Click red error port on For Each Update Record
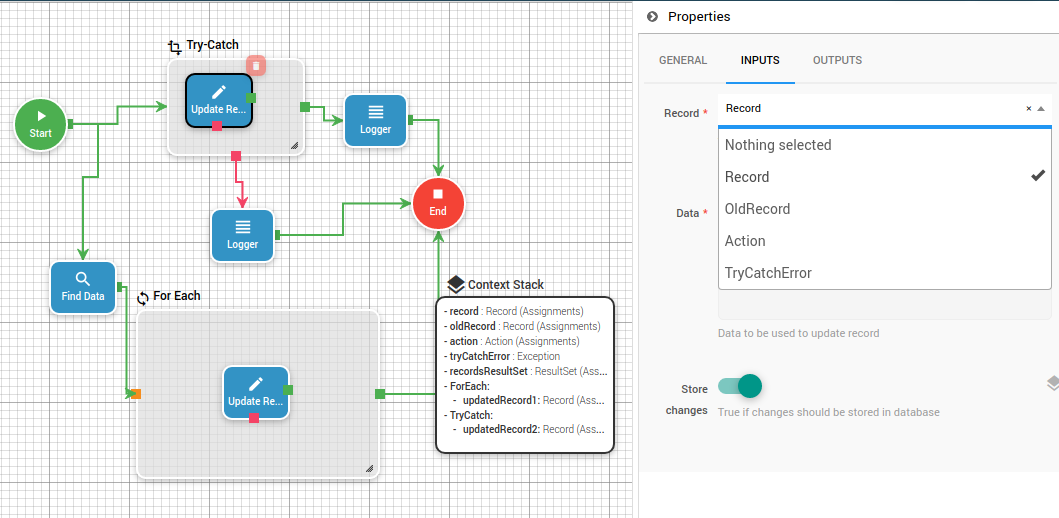The height and width of the screenshot is (518, 1059). tap(254, 418)
